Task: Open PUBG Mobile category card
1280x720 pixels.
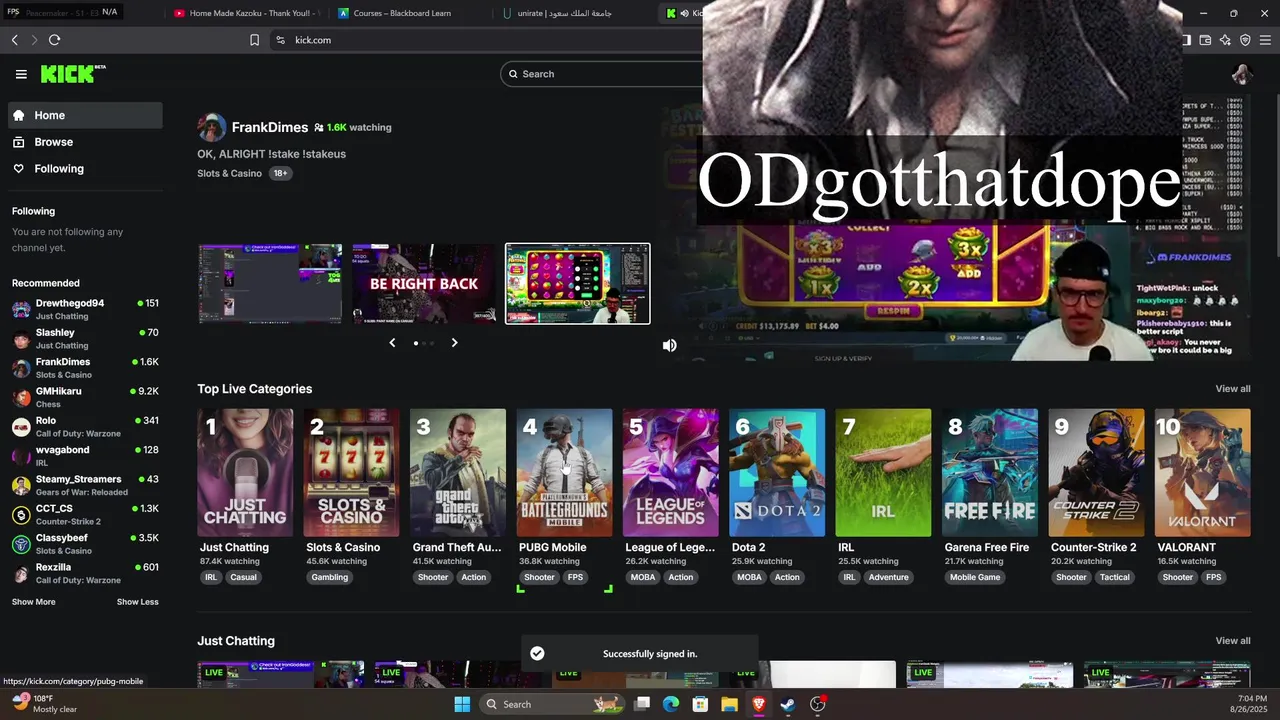Action: (564, 473)
